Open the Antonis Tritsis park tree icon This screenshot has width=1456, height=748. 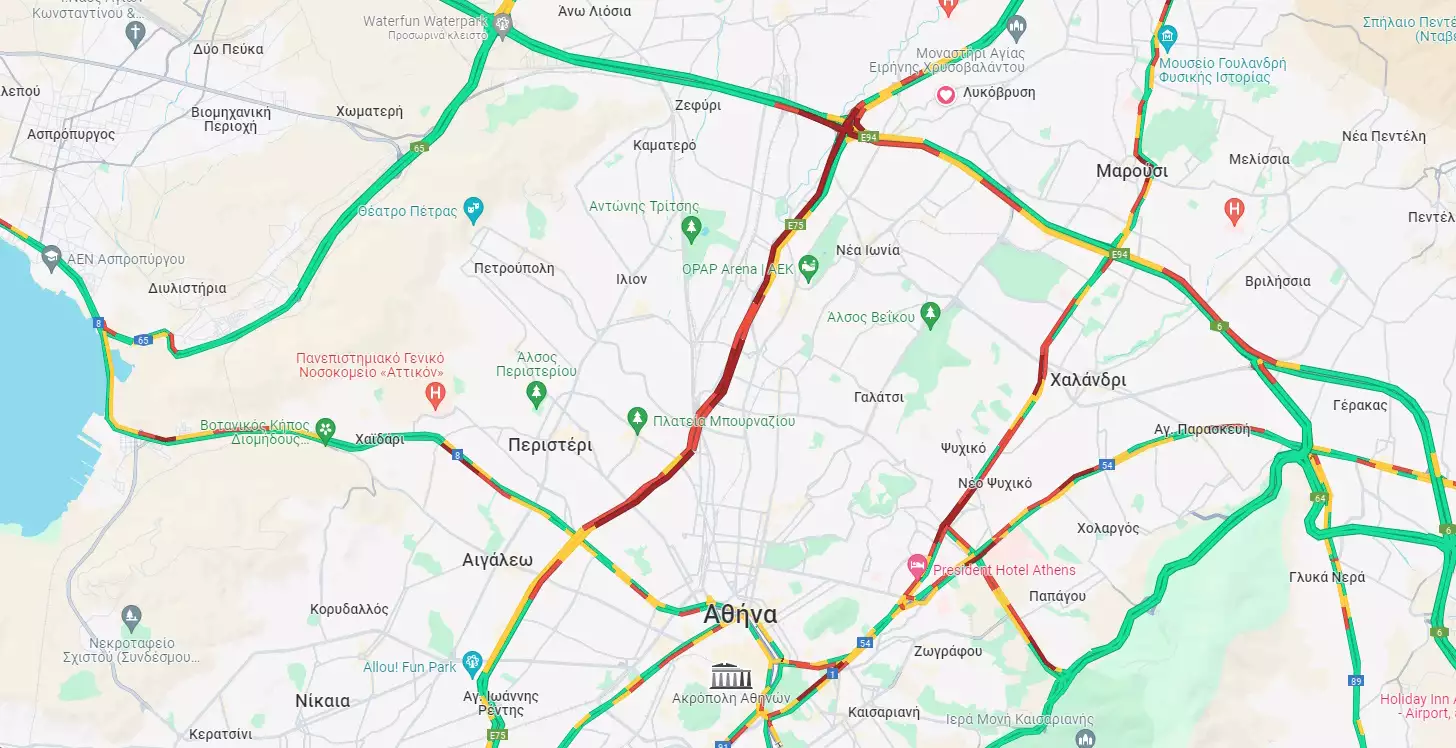point(690,231)
